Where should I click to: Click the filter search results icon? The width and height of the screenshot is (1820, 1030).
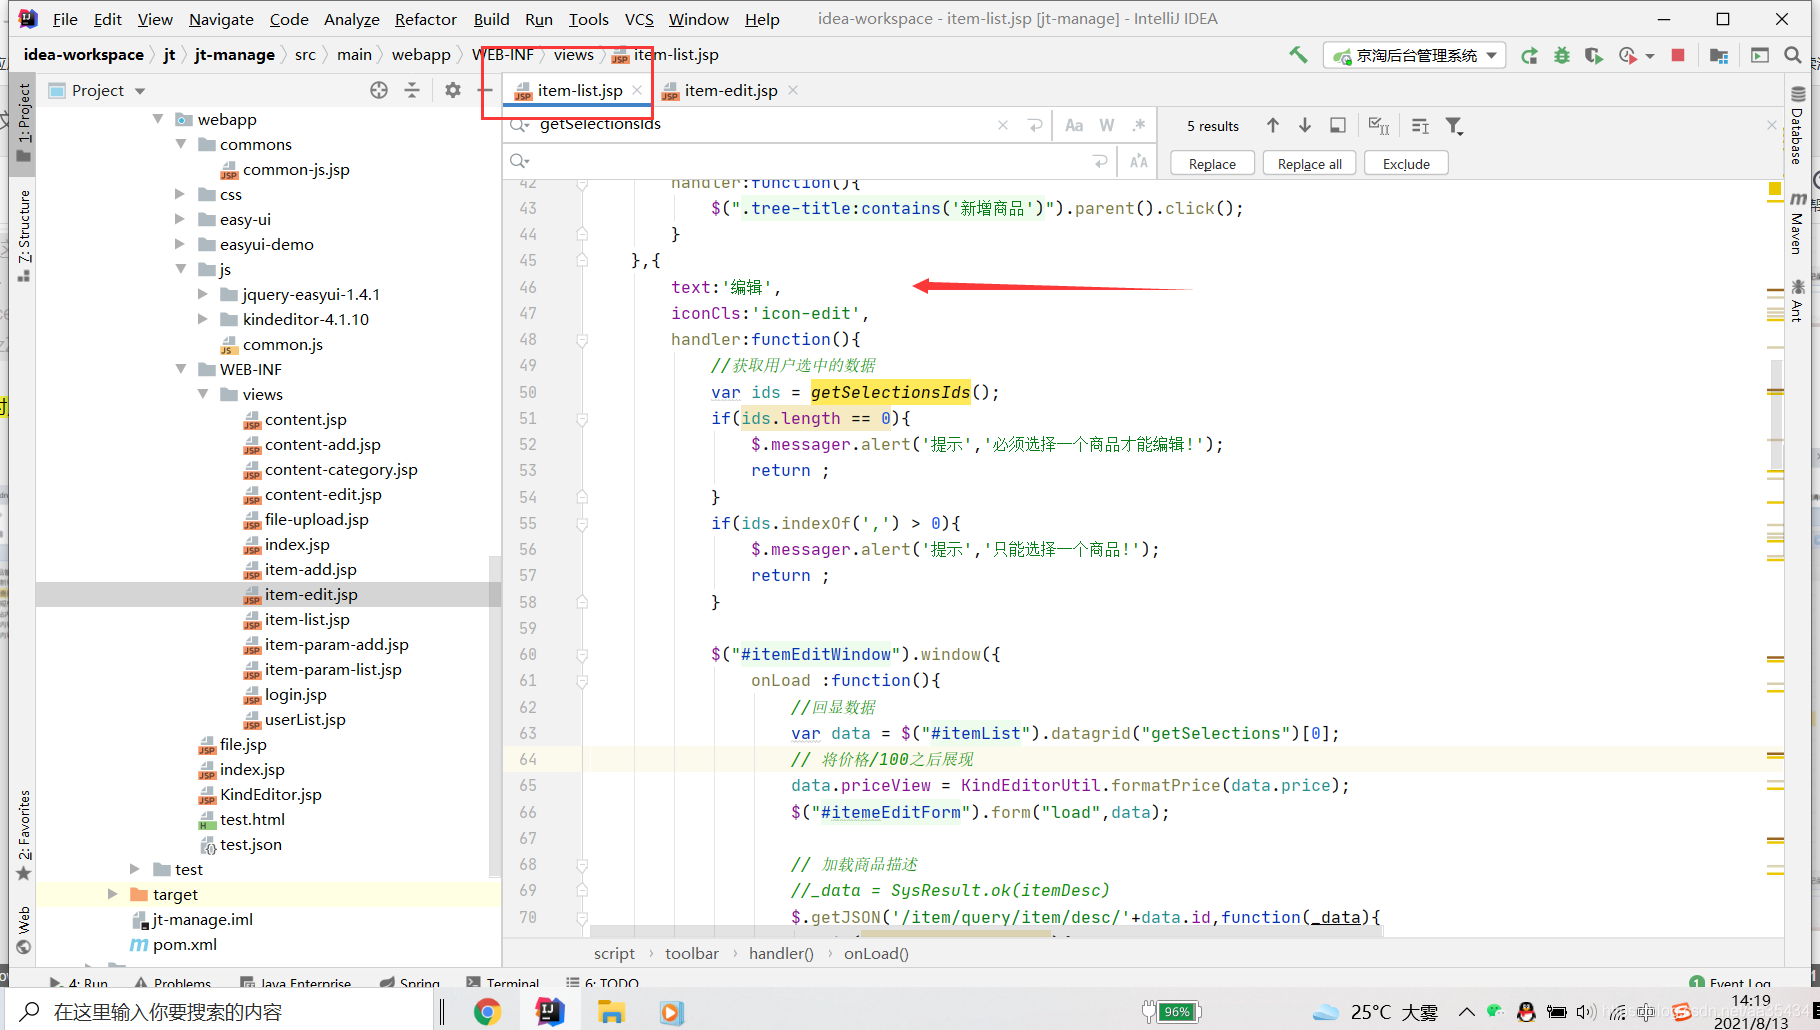click(1454, 125)
